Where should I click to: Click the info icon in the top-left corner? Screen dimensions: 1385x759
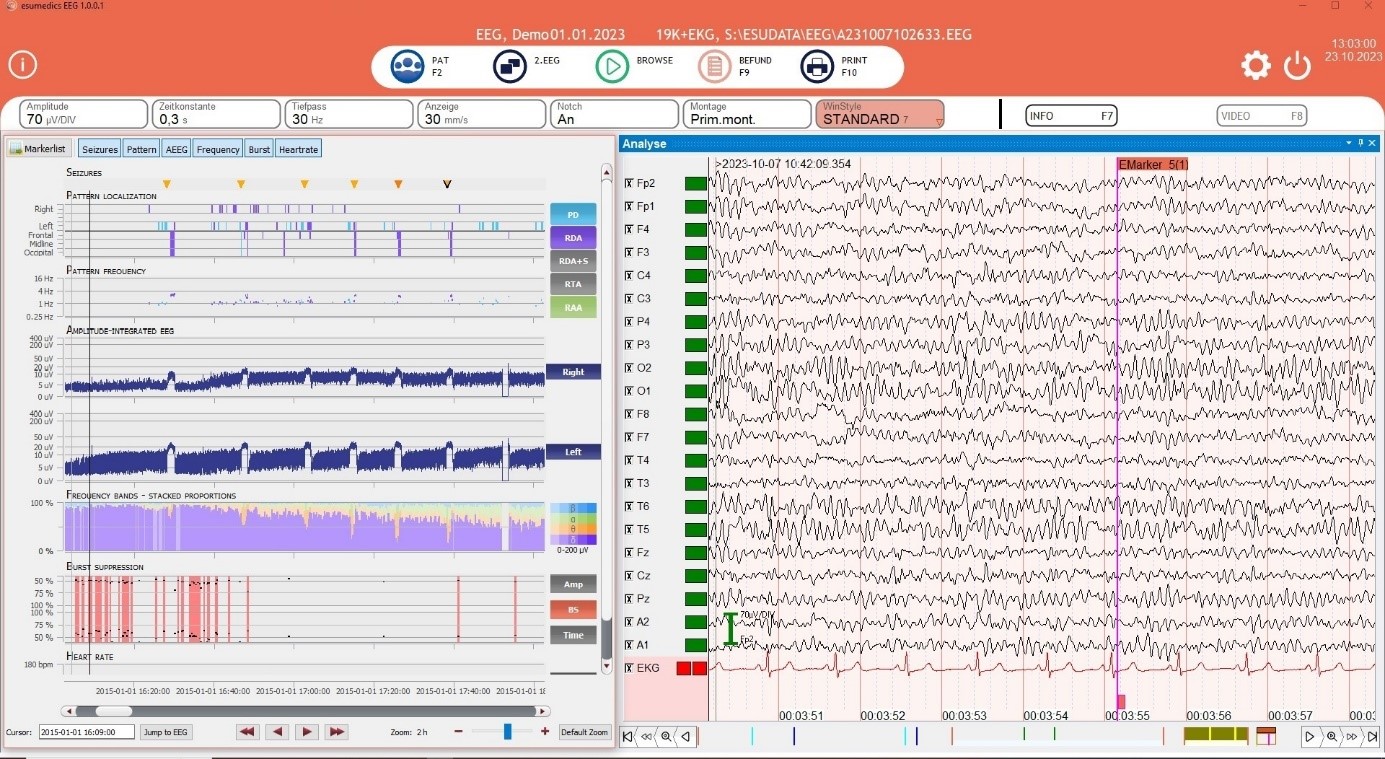(x=22, y=64)
